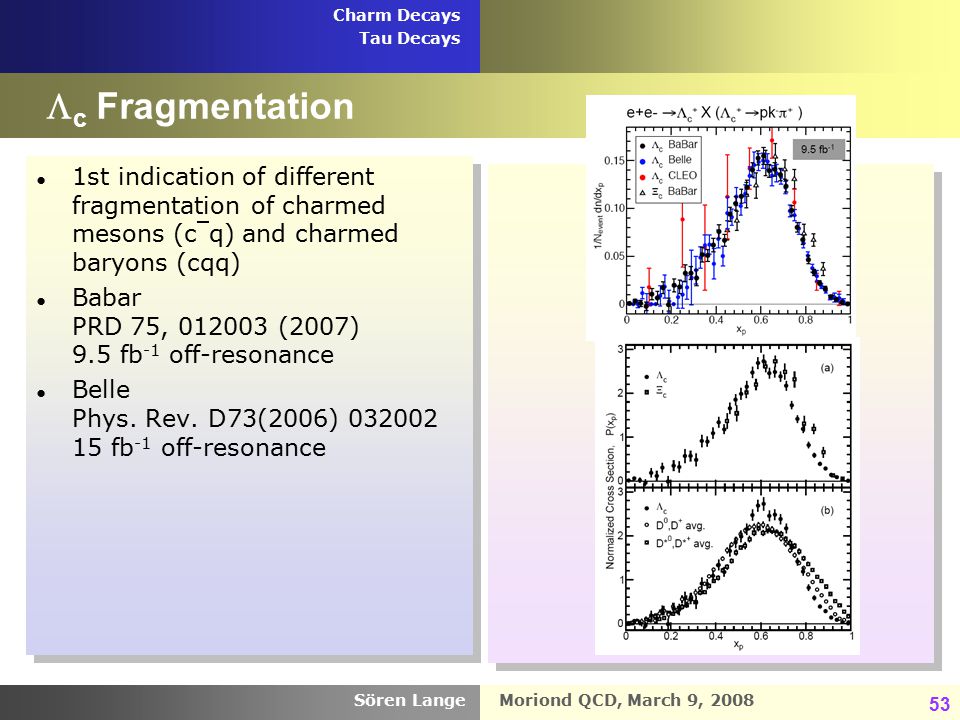This screenshot has height=720, width=960.
Task: Click the 'Λc BaBar' legend entry
Action: 668,145
